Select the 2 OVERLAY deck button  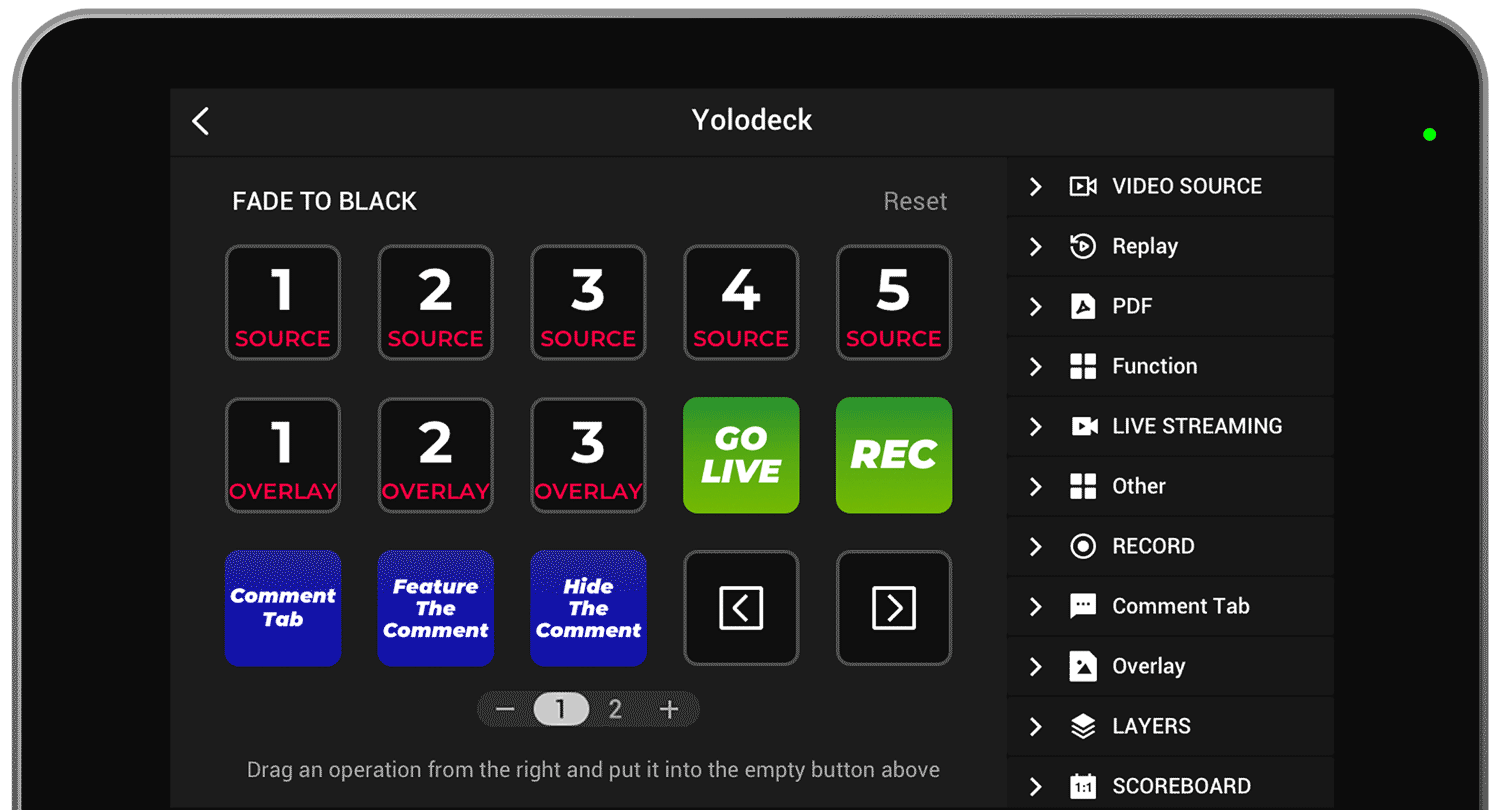pyautogui.click(x=436, y=455)
